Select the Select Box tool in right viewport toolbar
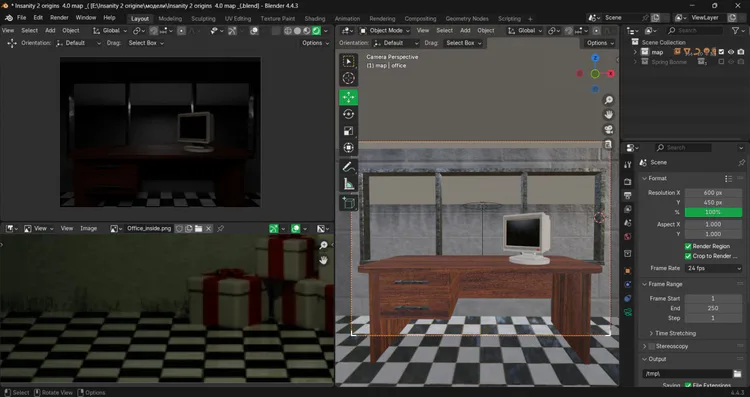This screenshot has height=397, width=750. (348, 62)
